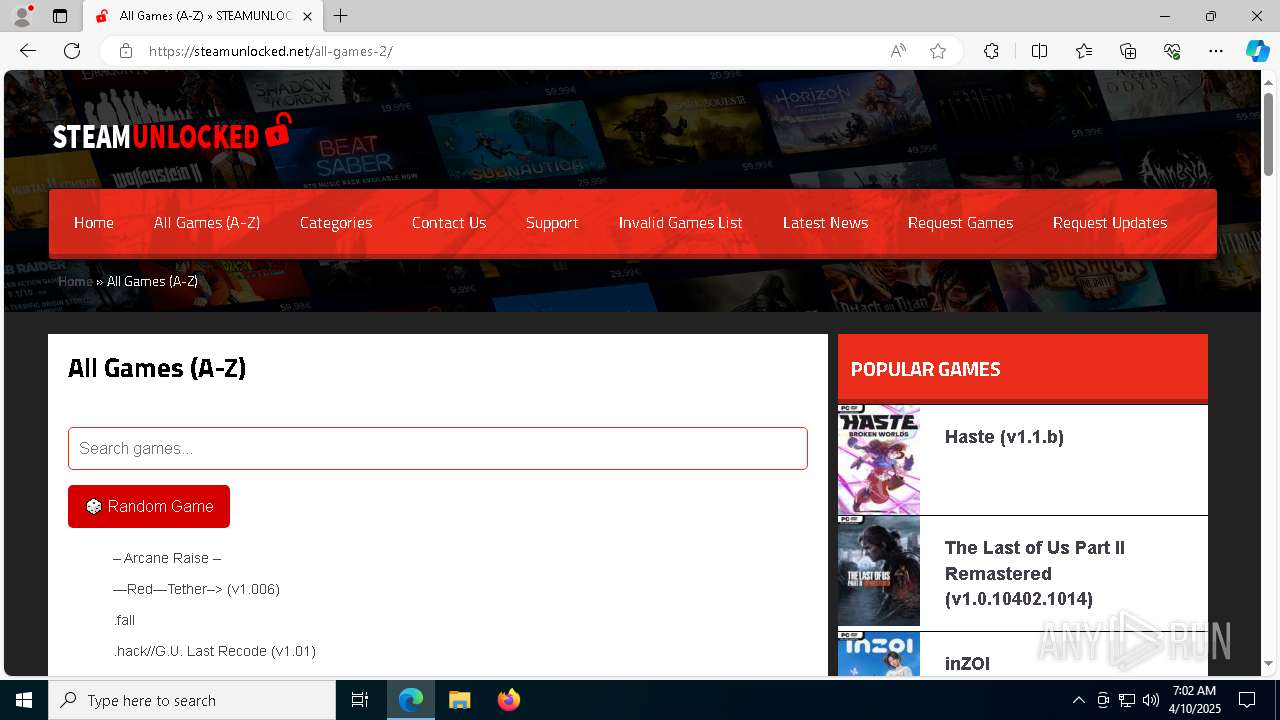Focus the Search games field
The image size is (1280, 720).
click(438, 448)
